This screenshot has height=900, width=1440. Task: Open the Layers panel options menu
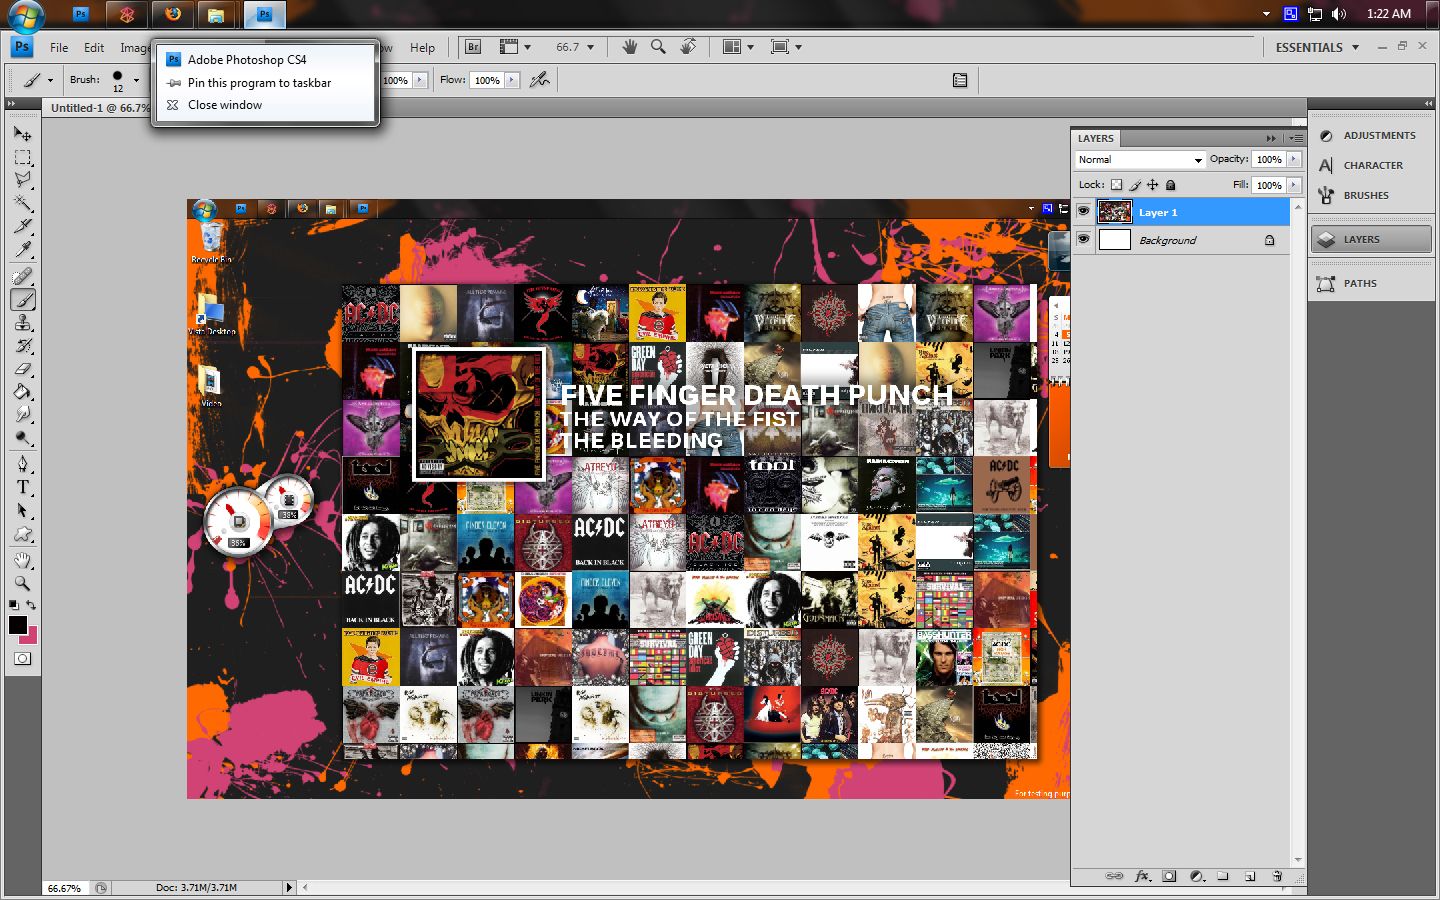tap(1296, 138)
